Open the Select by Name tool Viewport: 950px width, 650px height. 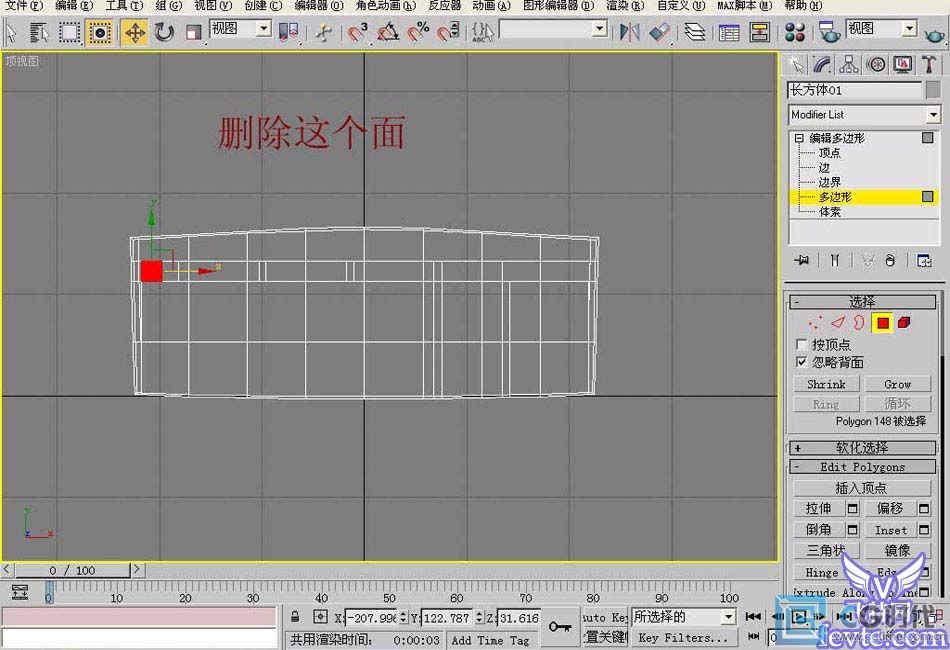click(x=39, y=32)
